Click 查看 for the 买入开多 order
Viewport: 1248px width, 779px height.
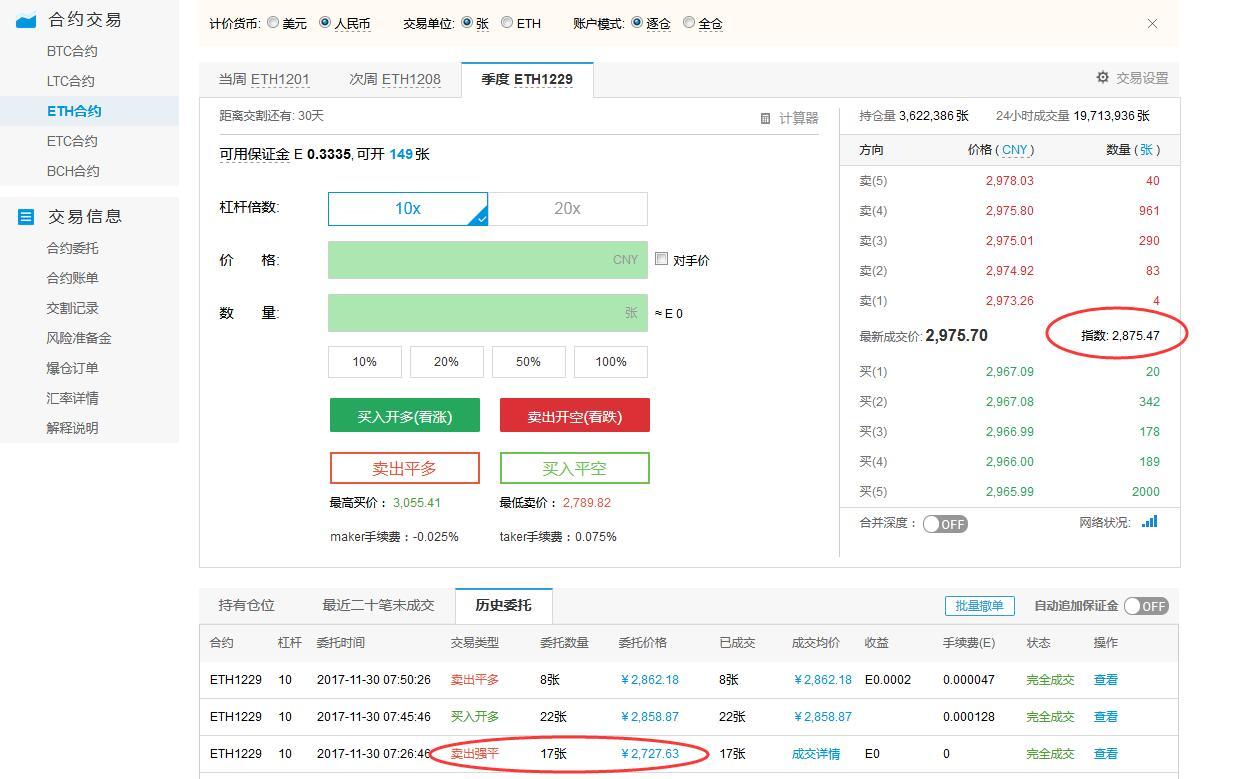[x=1106, y=717]
